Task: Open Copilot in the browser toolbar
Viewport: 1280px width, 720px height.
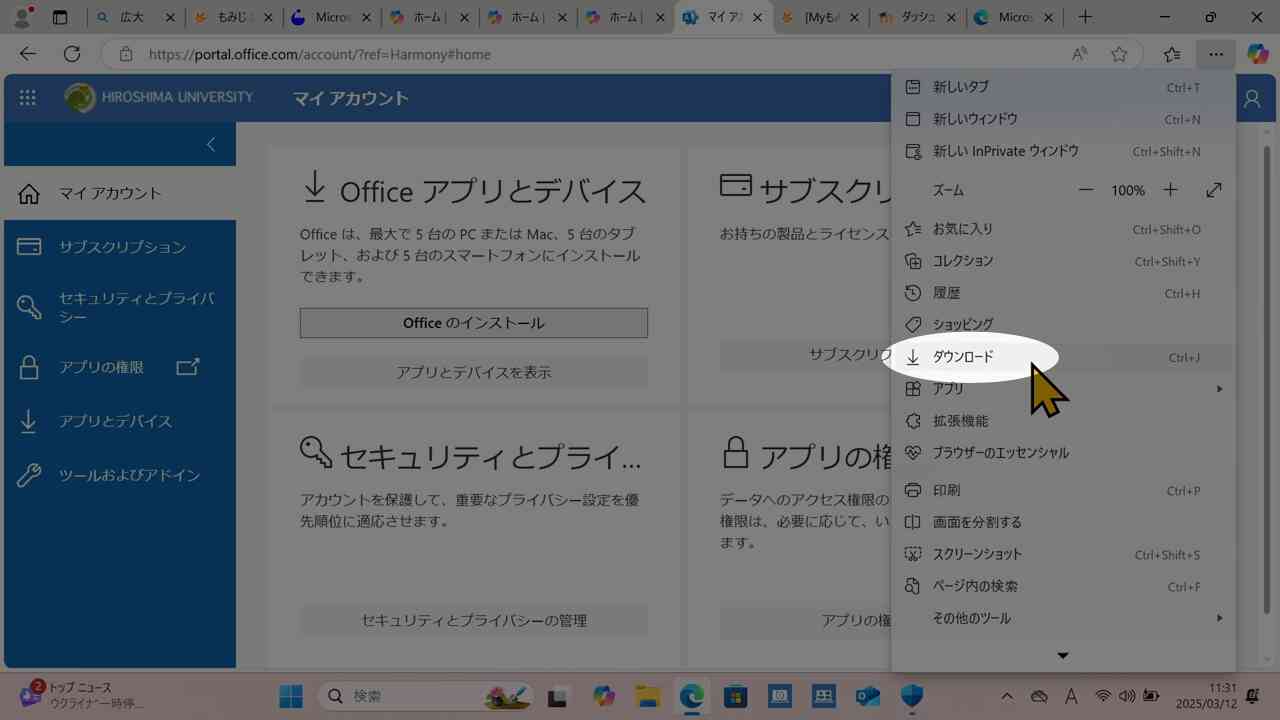Action: tap(1257, 54)
